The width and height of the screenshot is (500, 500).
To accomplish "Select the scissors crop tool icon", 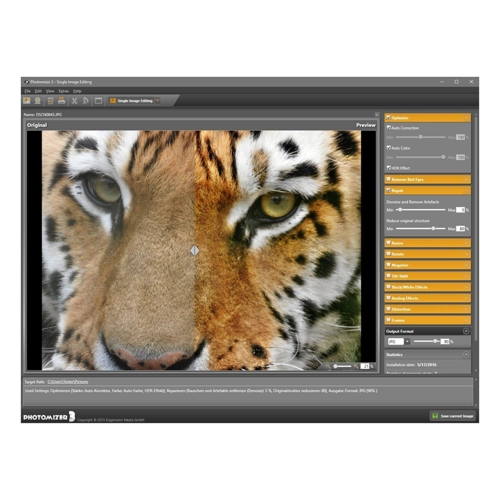I will (x=74, y=101).
